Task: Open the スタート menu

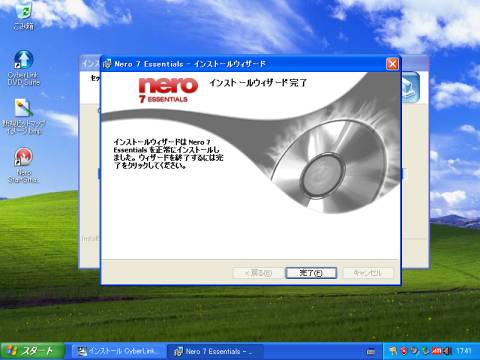Action: (32, 351)
